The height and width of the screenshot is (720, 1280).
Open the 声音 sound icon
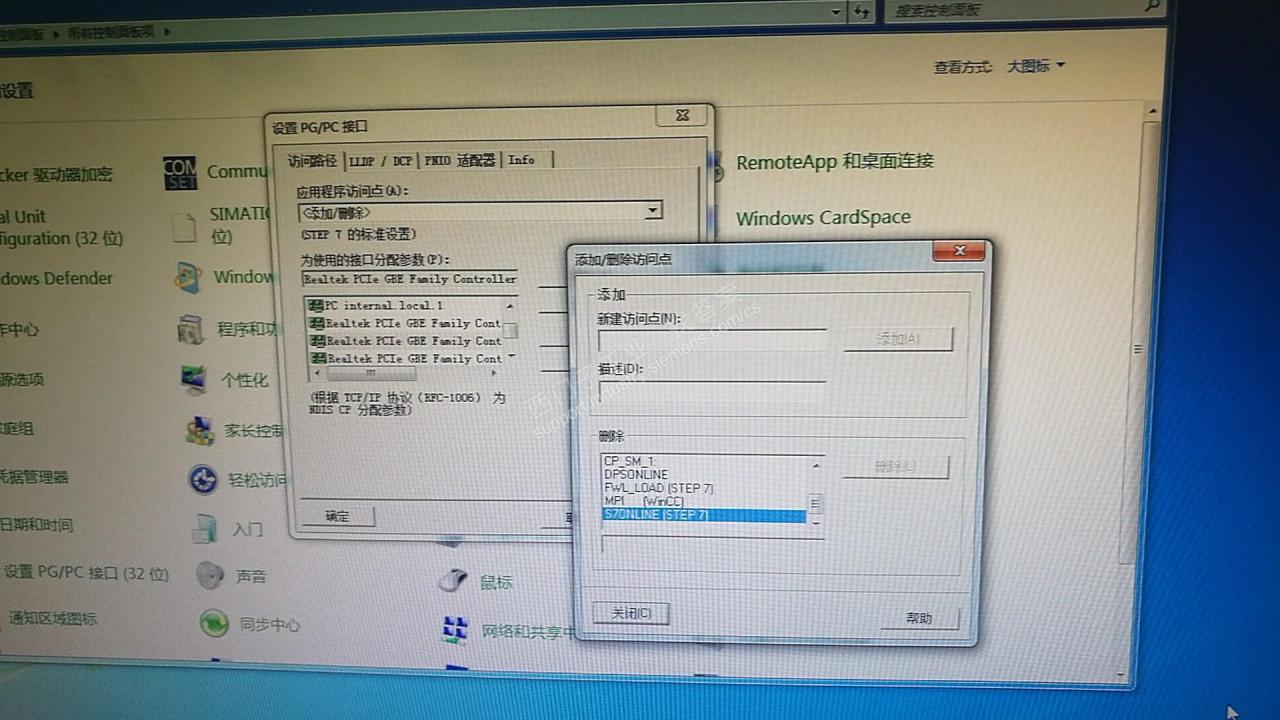(x=210, y=576)
